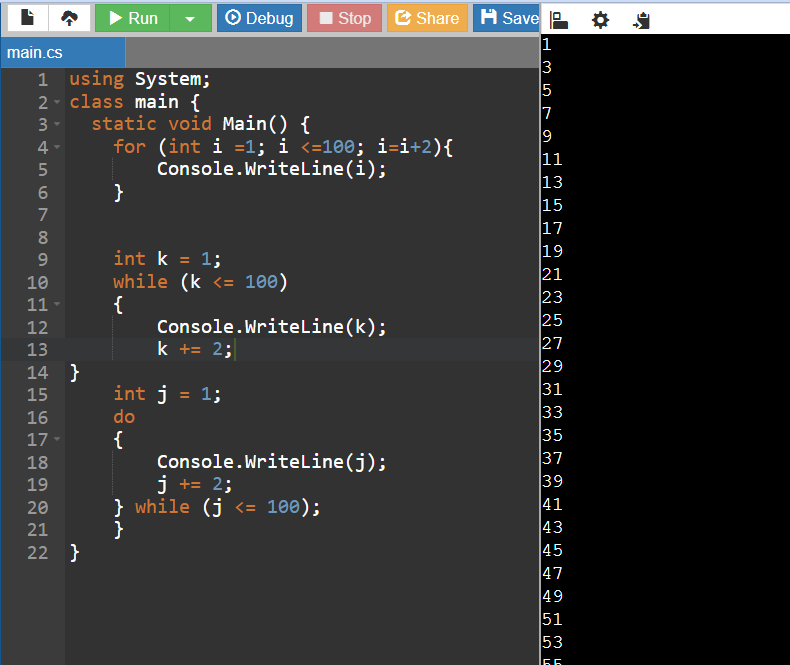The width and height of the screenshot is (790, 665).
Task: Click the copy console output icon
Action: [641, 21]
